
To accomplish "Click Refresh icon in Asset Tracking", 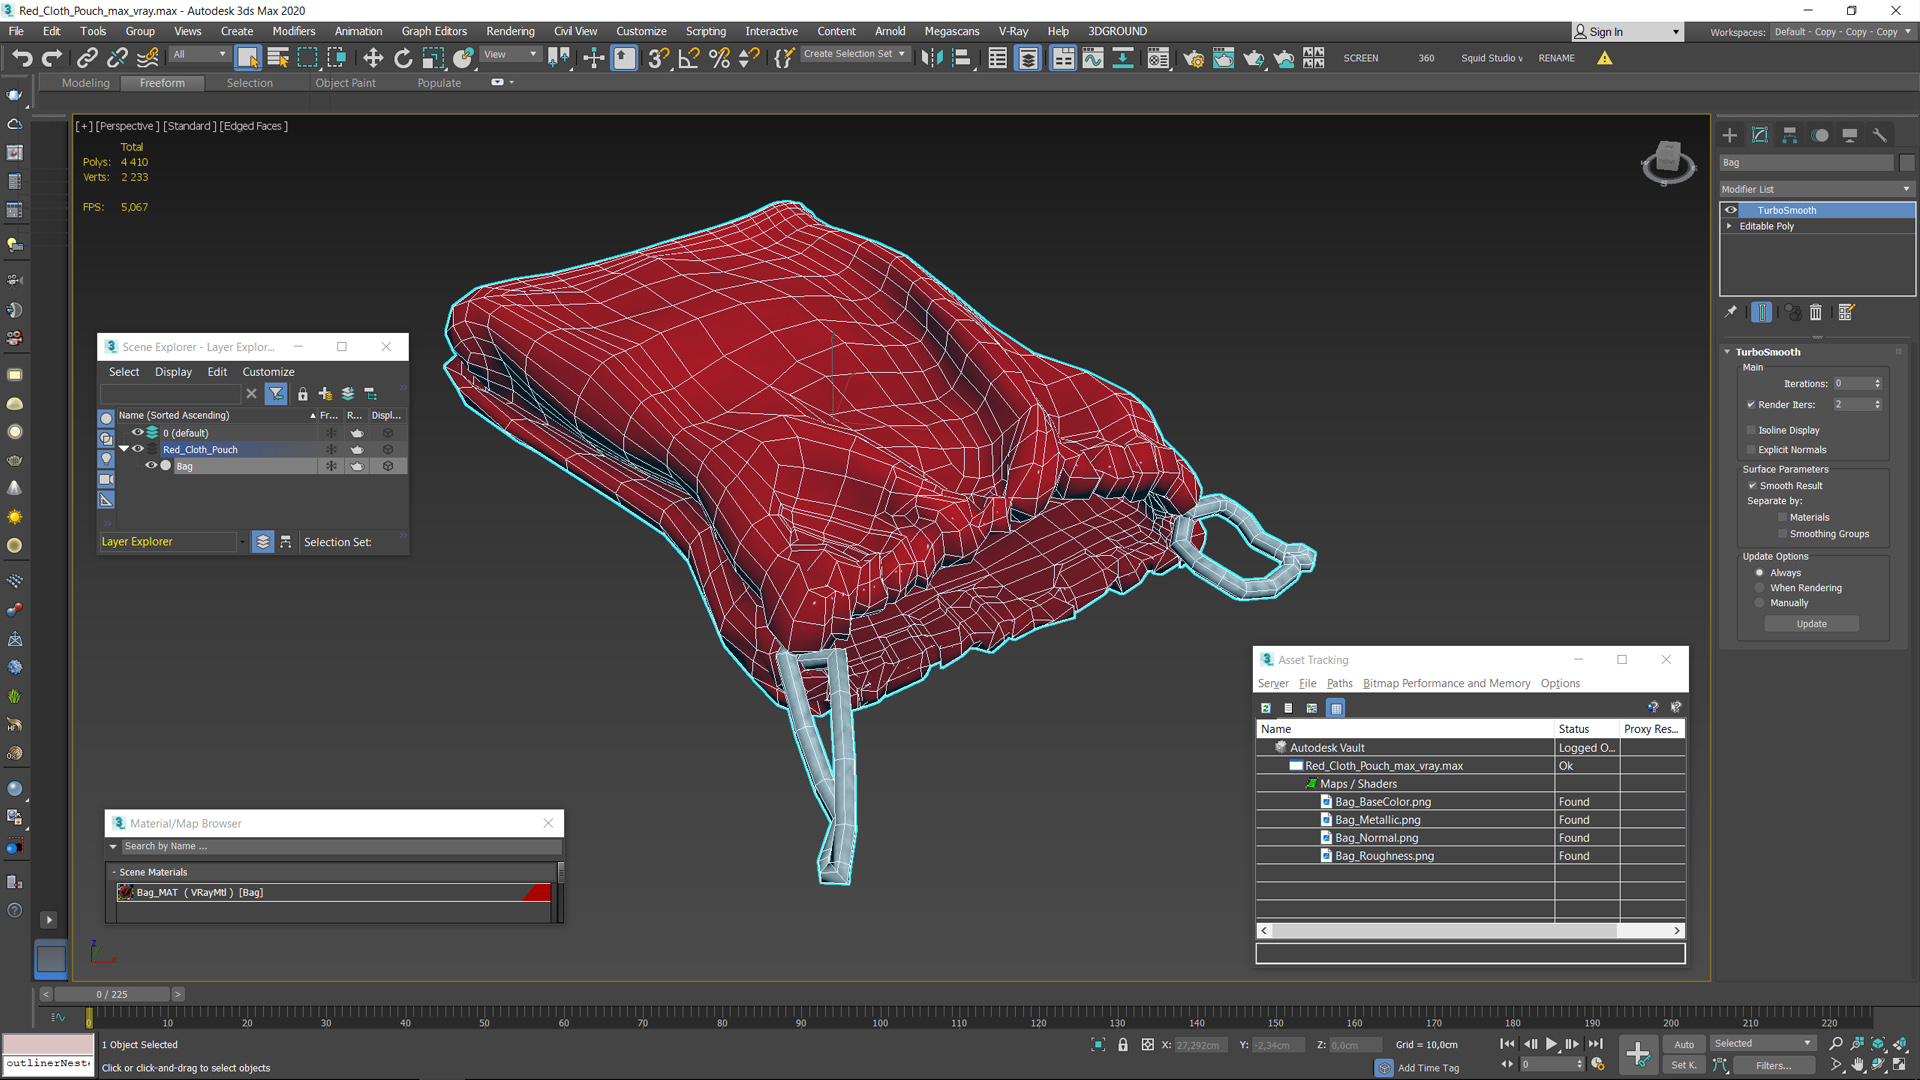I will 1266,708.
